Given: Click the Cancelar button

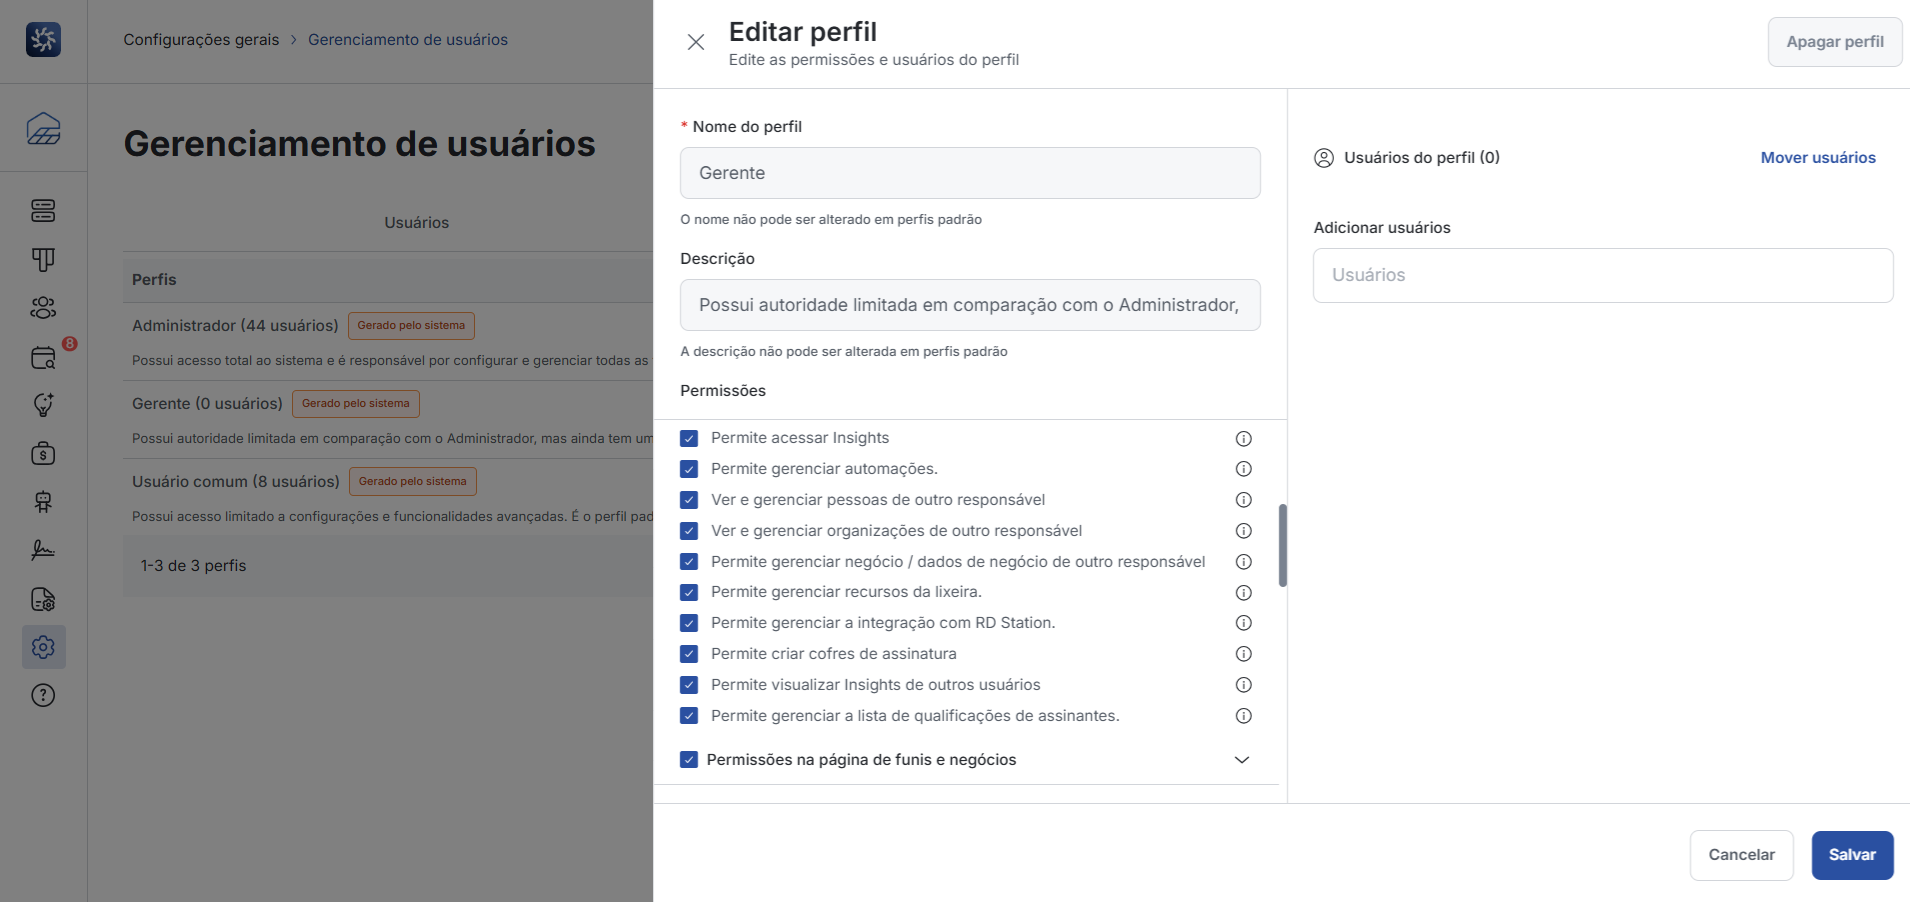Looking at the screenshot, I should (x=1741, y=855).
